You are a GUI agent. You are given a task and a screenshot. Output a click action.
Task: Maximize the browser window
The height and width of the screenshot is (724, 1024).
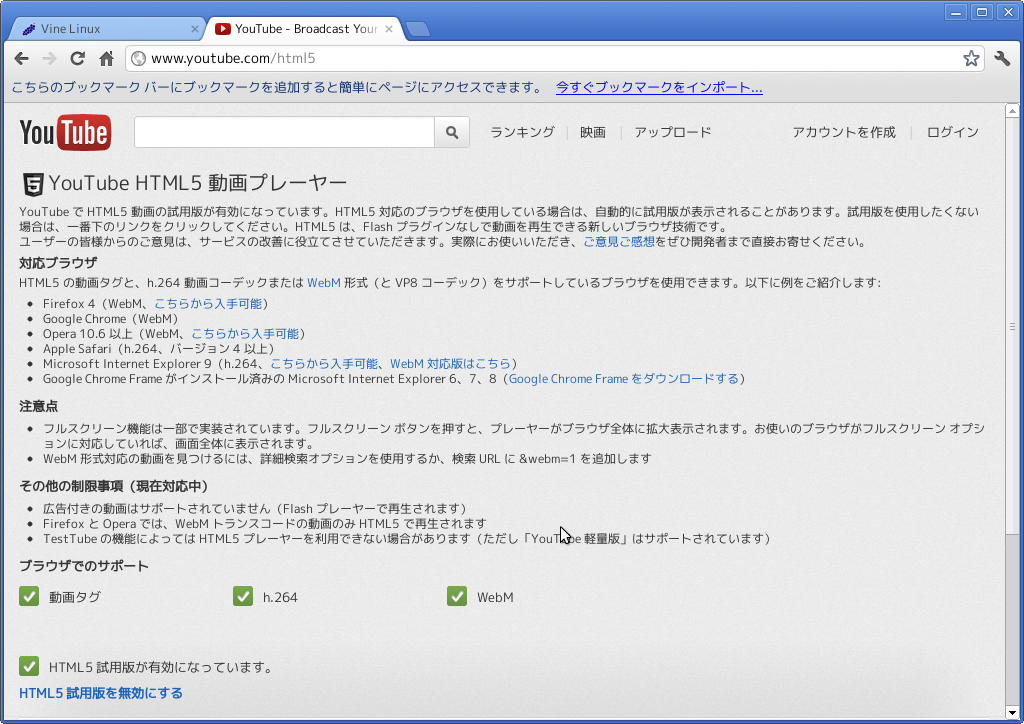pos(982,12)
